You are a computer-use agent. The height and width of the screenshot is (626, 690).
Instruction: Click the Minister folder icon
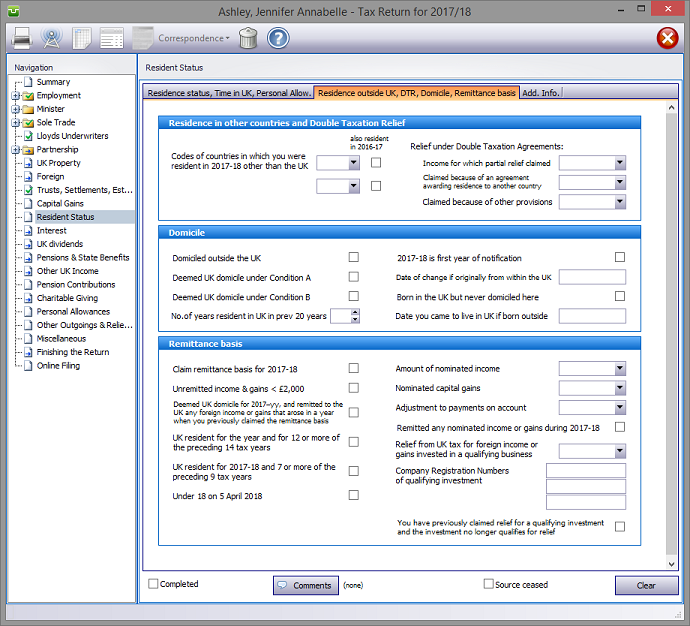28,109
